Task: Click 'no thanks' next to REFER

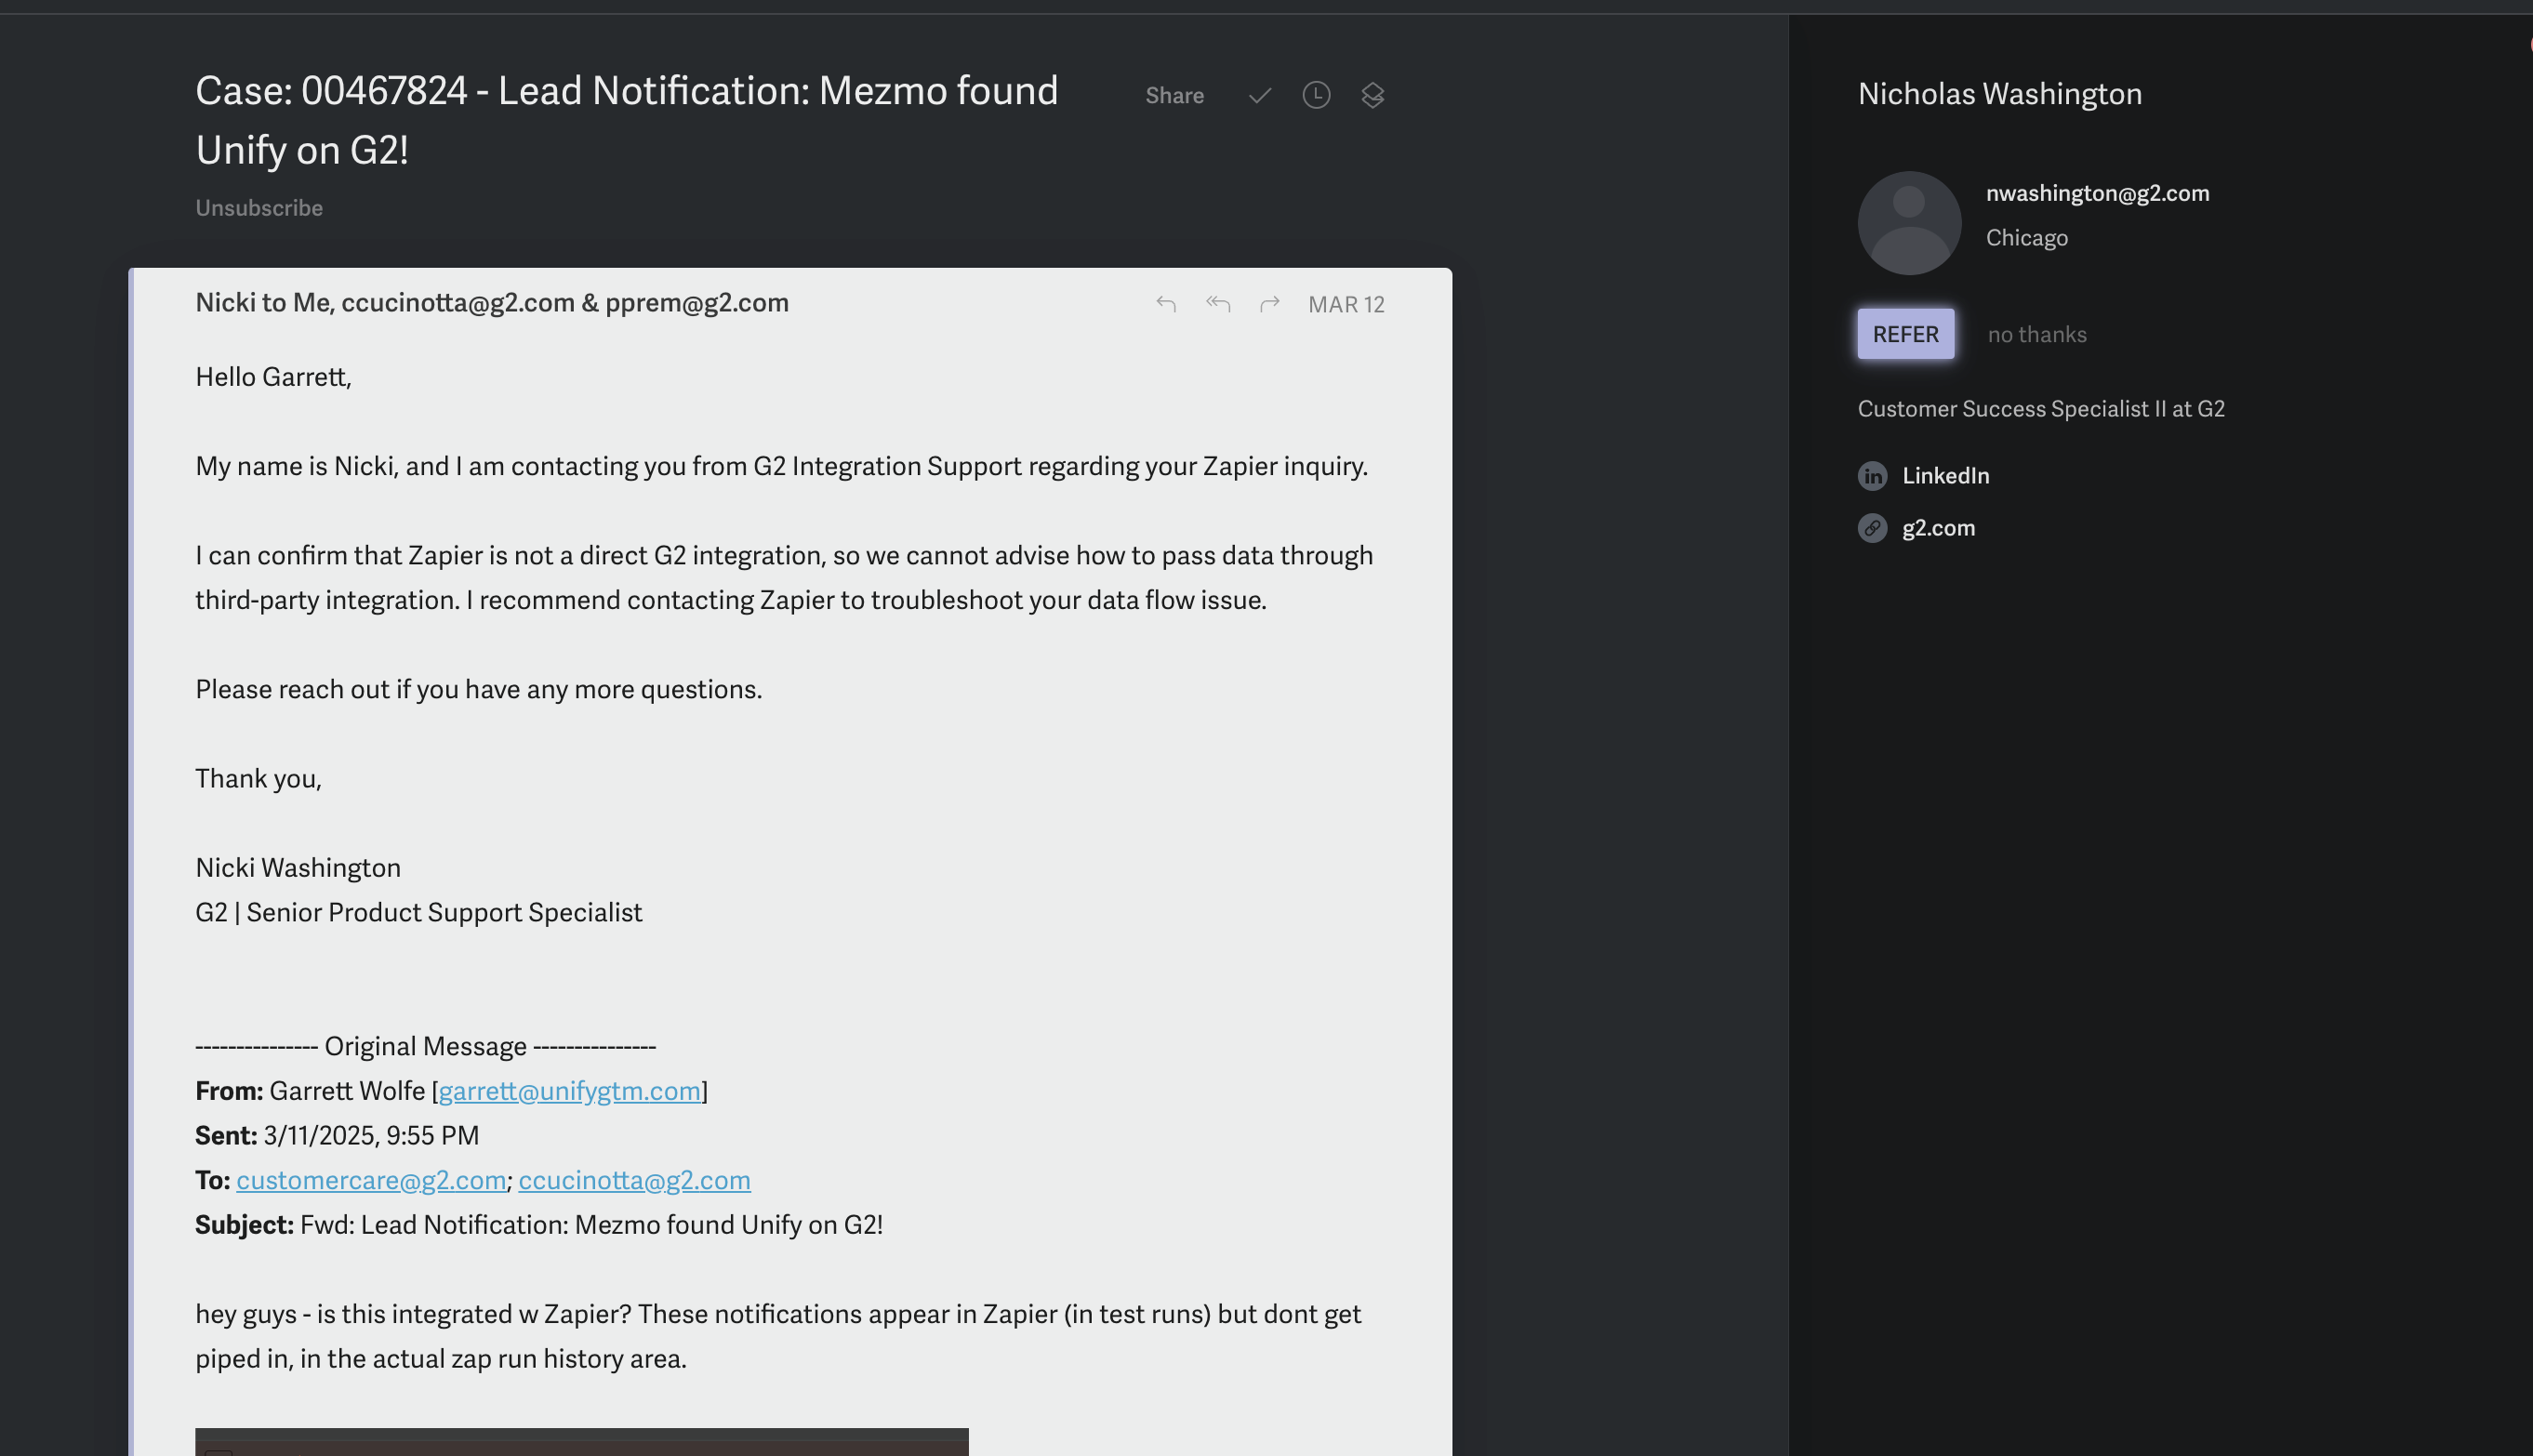Action: (x=2037, y=334)
